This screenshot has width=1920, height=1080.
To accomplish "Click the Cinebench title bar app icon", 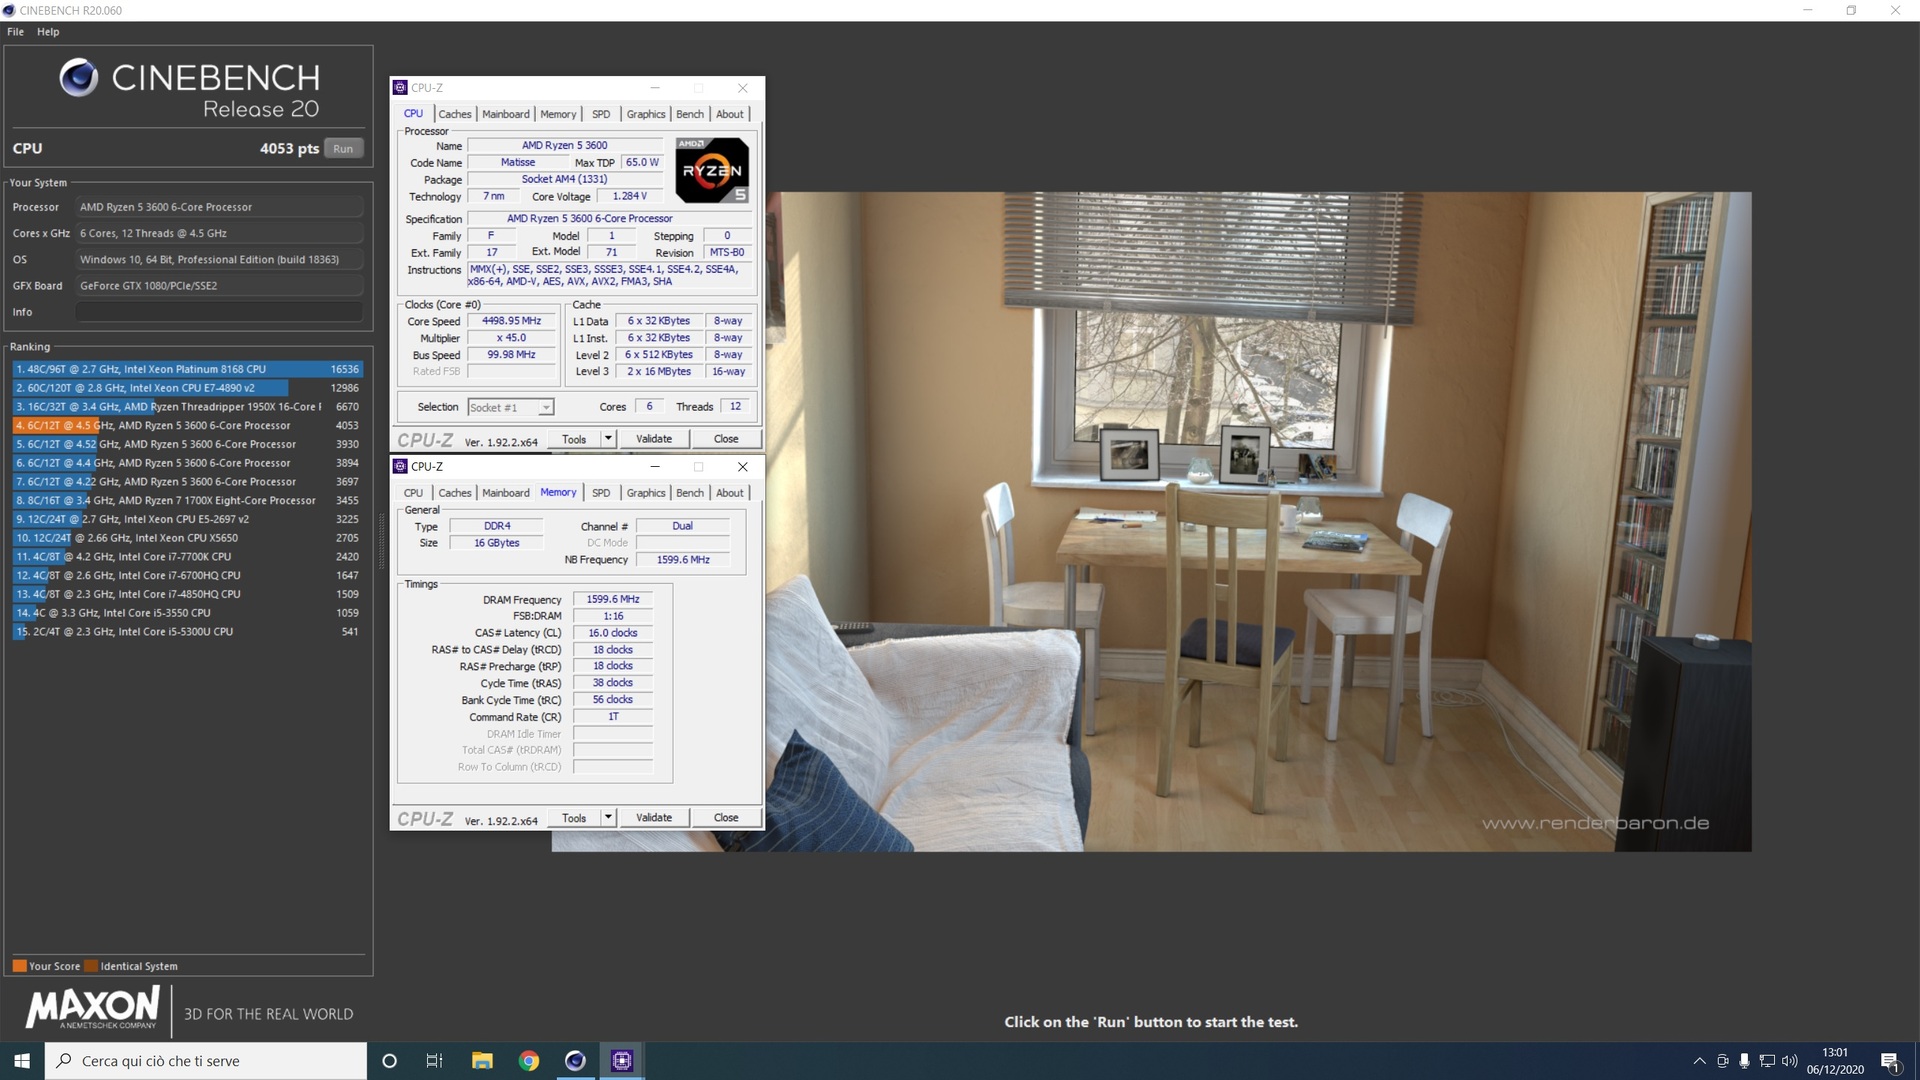I will [9, 11].
